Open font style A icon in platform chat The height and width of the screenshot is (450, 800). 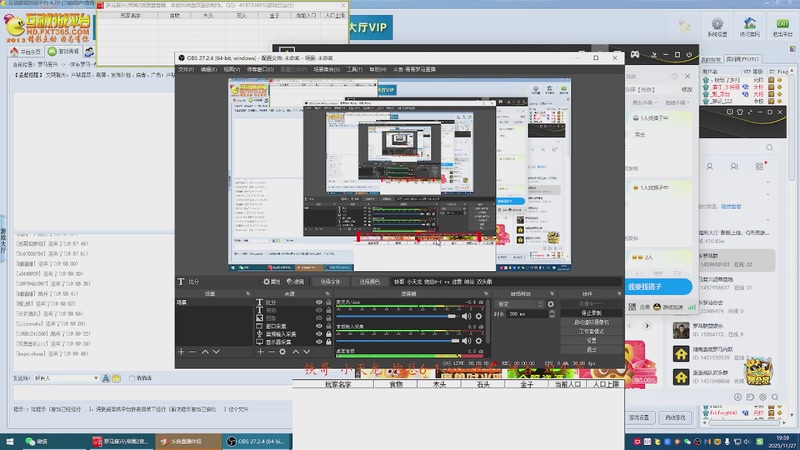click(106, 379)
